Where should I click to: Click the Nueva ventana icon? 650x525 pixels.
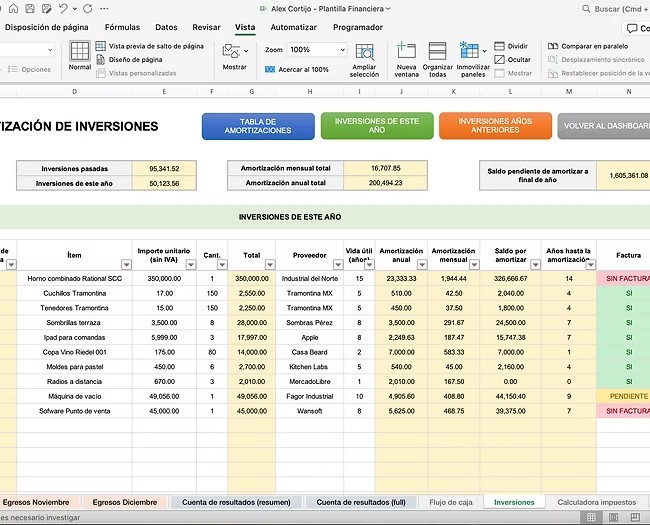point(406,52)
